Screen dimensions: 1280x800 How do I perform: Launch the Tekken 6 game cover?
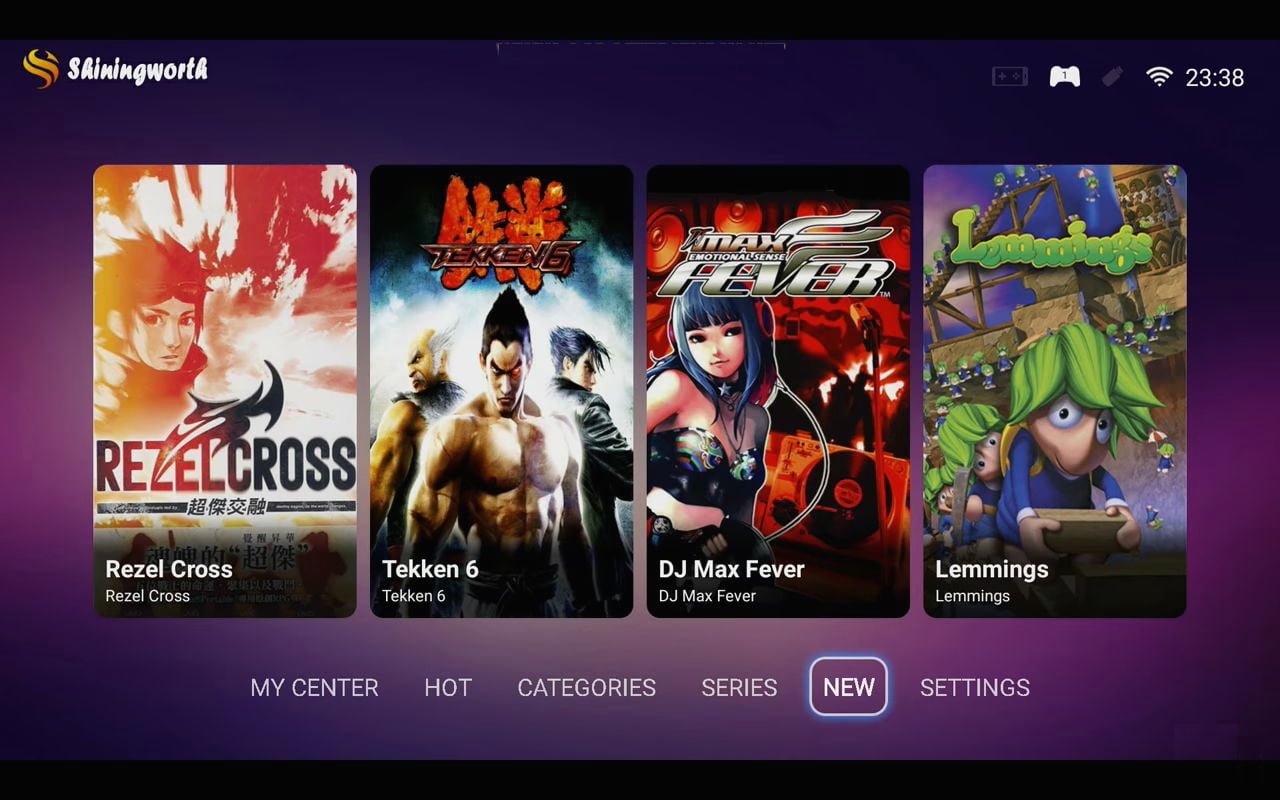point(501,391)
